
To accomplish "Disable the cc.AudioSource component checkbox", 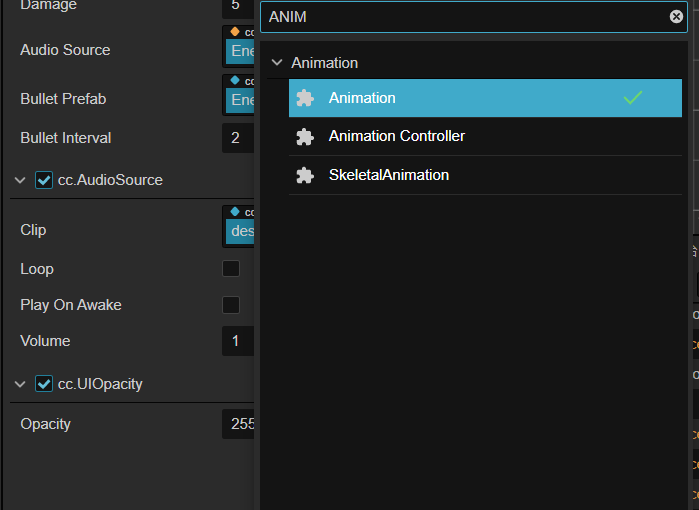I will point(44,180).
